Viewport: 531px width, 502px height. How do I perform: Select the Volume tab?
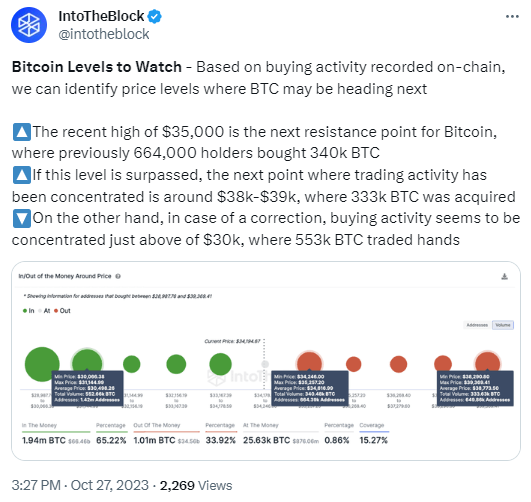[x=503, y=325]
